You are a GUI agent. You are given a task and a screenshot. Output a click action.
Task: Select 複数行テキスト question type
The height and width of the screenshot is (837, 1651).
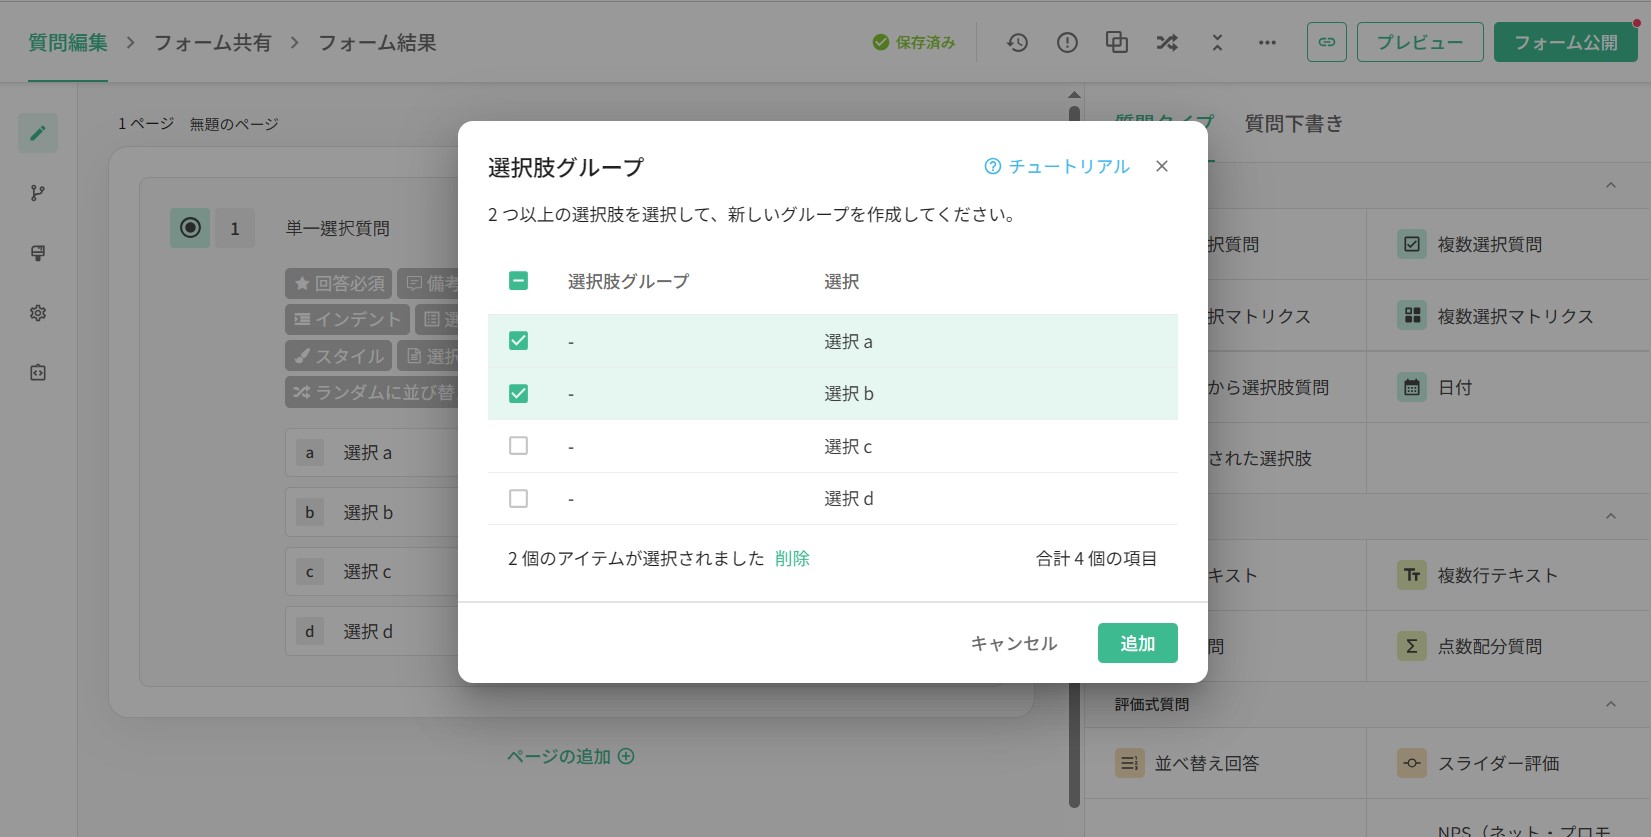[x=1498, y=575]
